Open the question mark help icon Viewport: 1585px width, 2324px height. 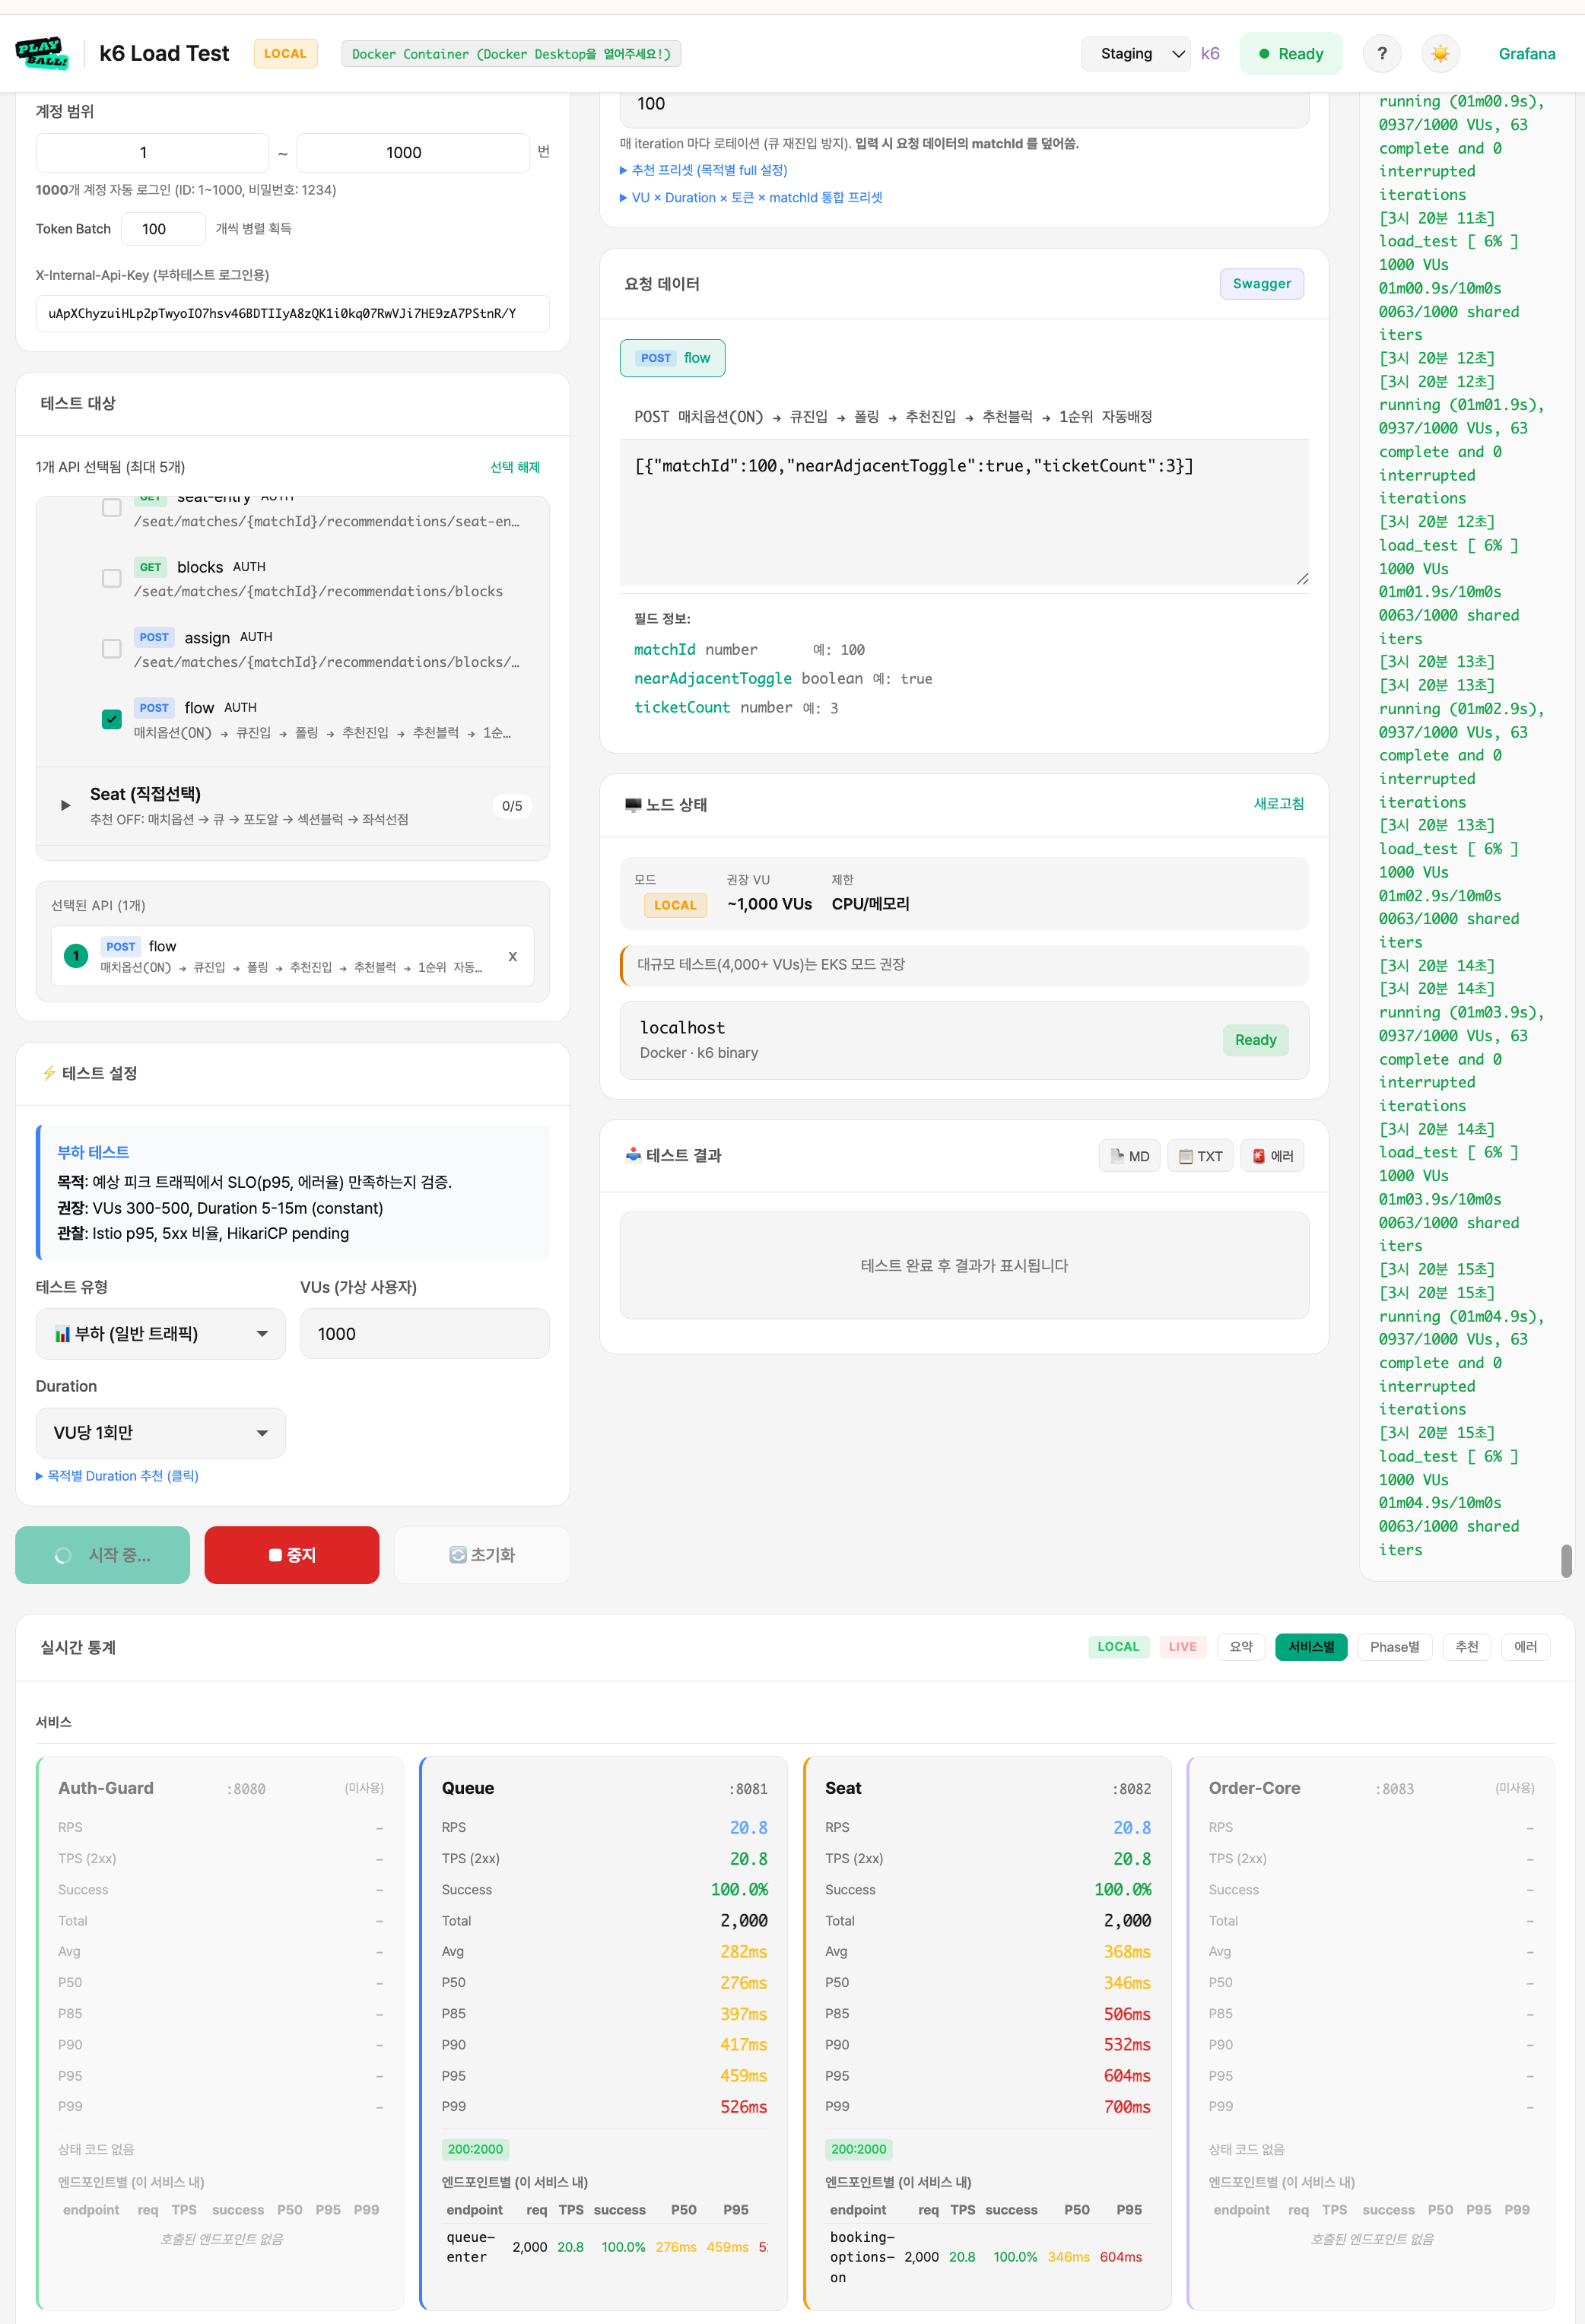tap(1381, 54)
